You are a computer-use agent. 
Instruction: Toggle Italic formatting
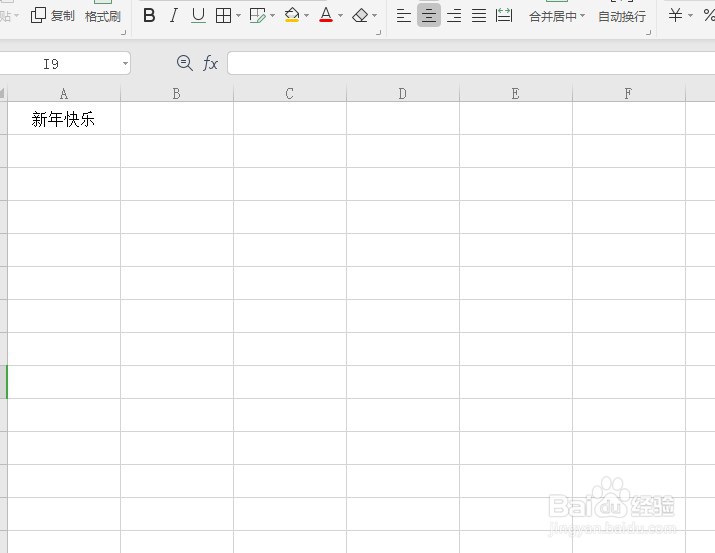(173, 16)
